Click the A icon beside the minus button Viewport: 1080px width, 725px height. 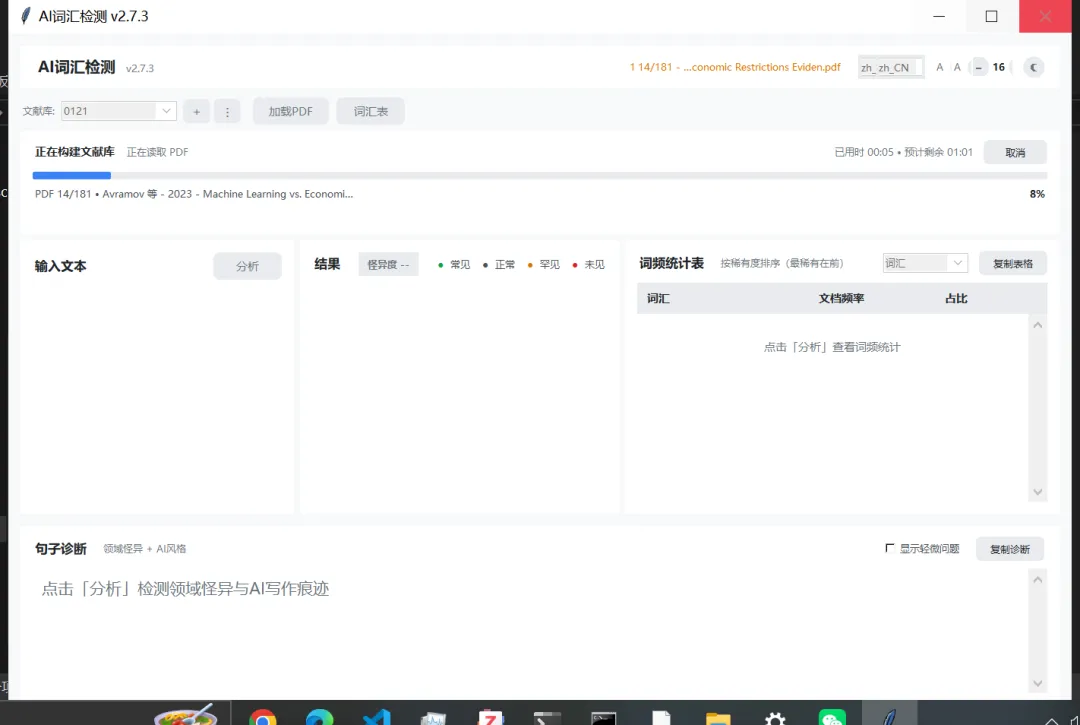tap(957, 67)
